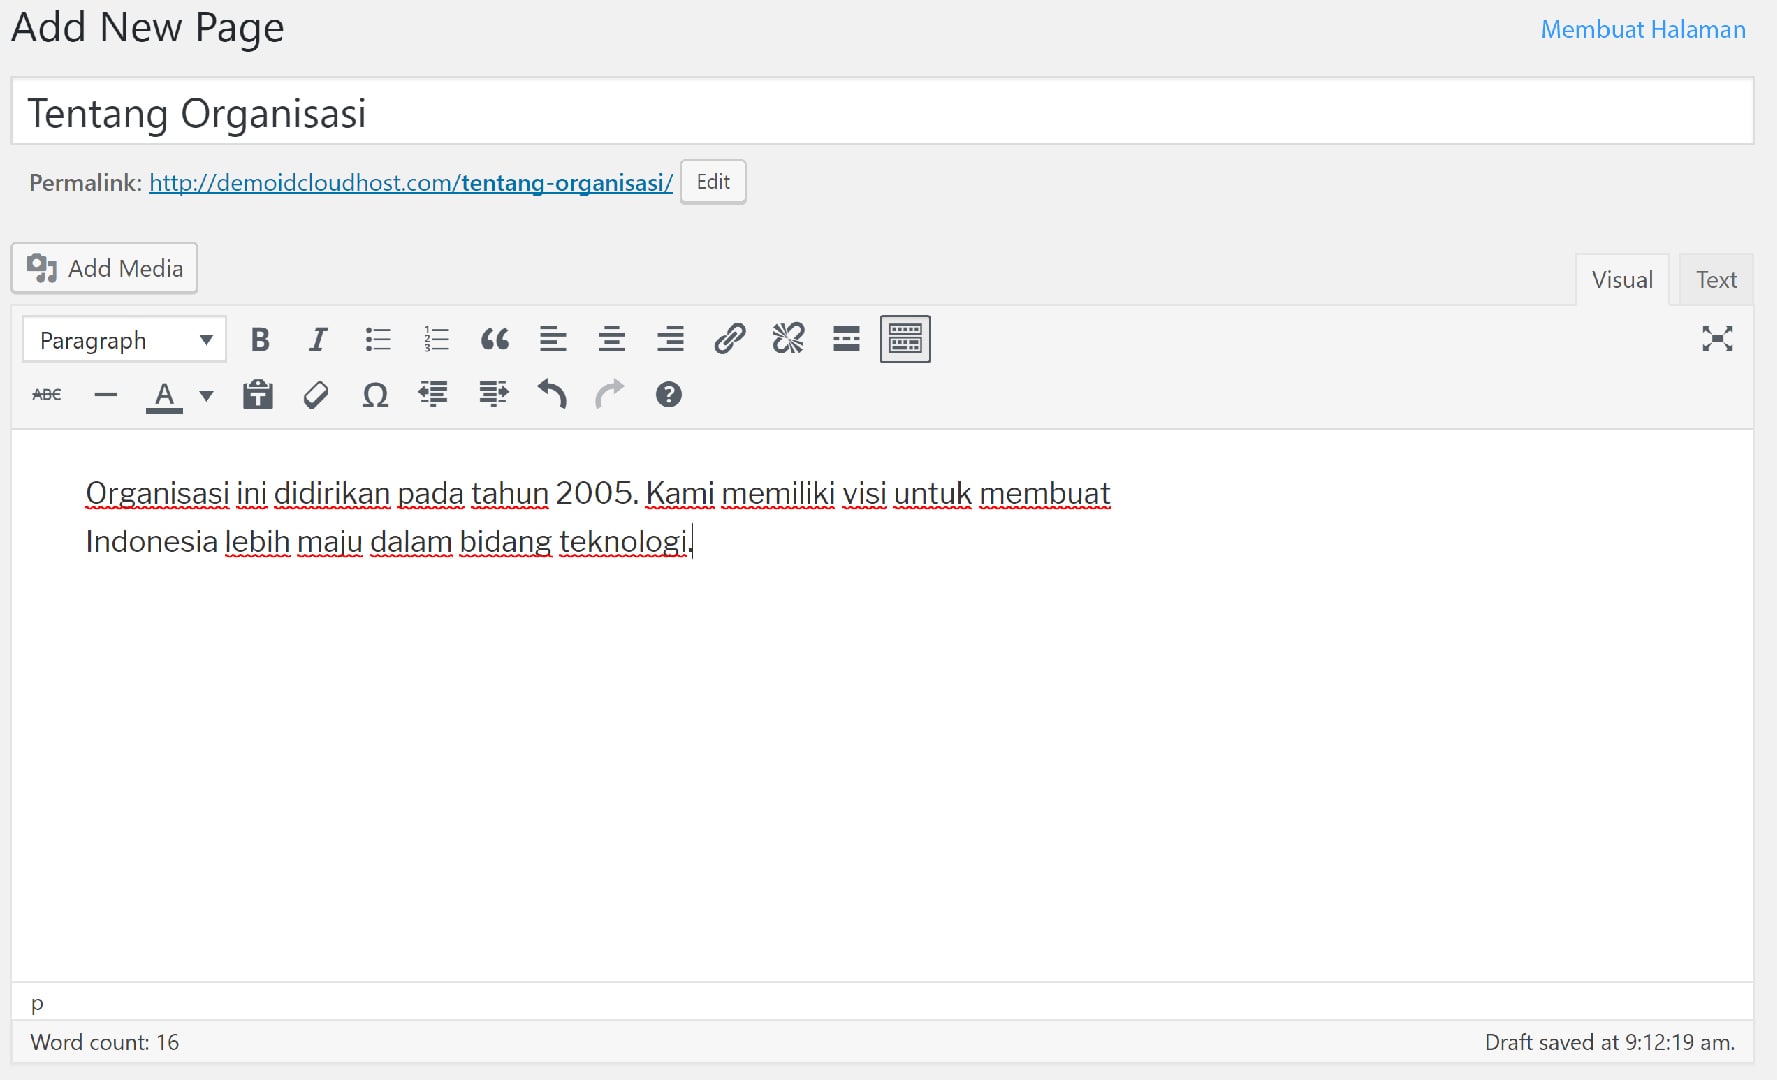Remove link with the unlink icon
1778x1080 pixels.
click(x=788, y=340)
